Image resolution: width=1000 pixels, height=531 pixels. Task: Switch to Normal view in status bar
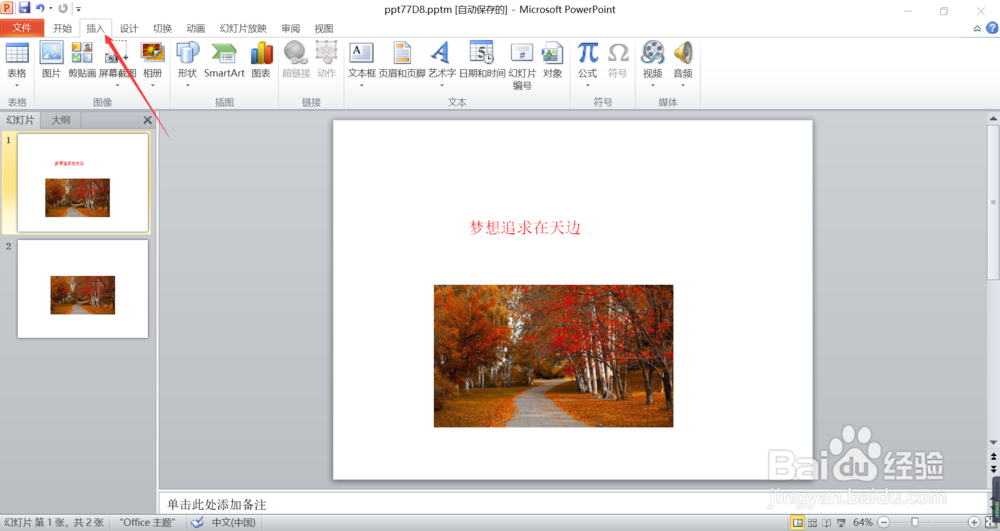797,523
